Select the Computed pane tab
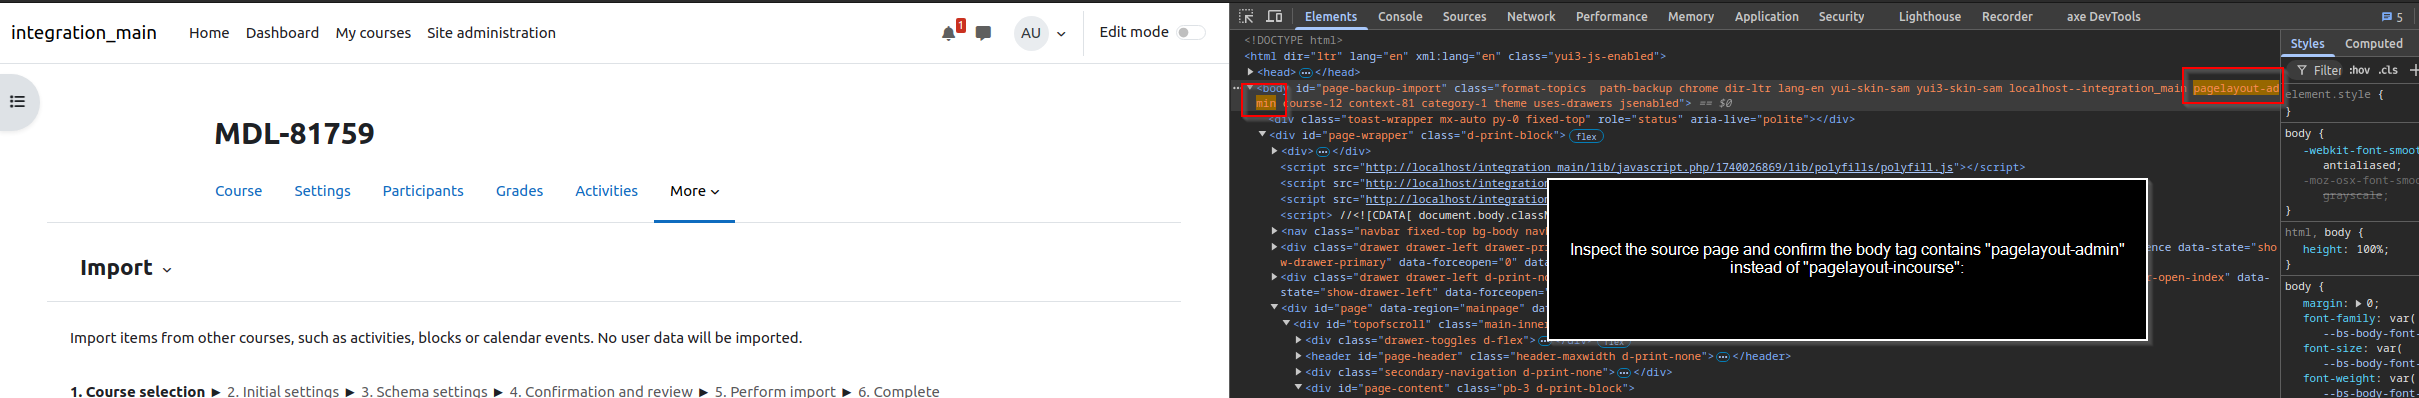Image resolution: width=2419 pixels, height=398 pixels. click(2373, 44)
